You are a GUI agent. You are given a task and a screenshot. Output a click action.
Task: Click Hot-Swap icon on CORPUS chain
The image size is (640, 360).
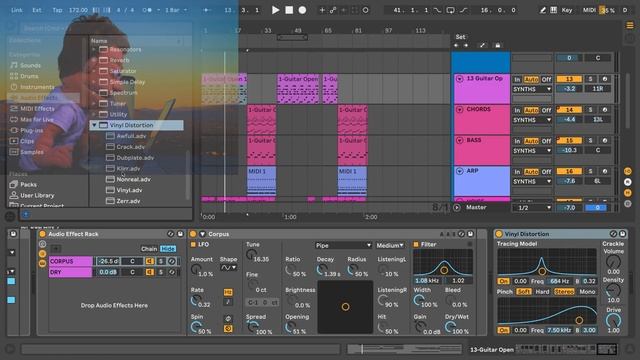[x=172, y=261]
